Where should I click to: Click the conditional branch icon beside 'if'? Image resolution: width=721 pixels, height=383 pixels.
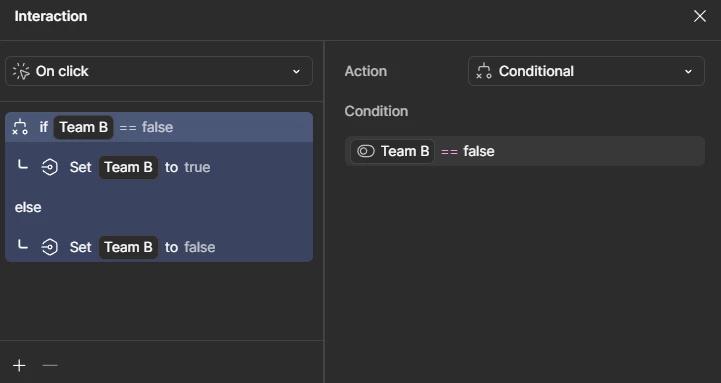coord(20,127)
